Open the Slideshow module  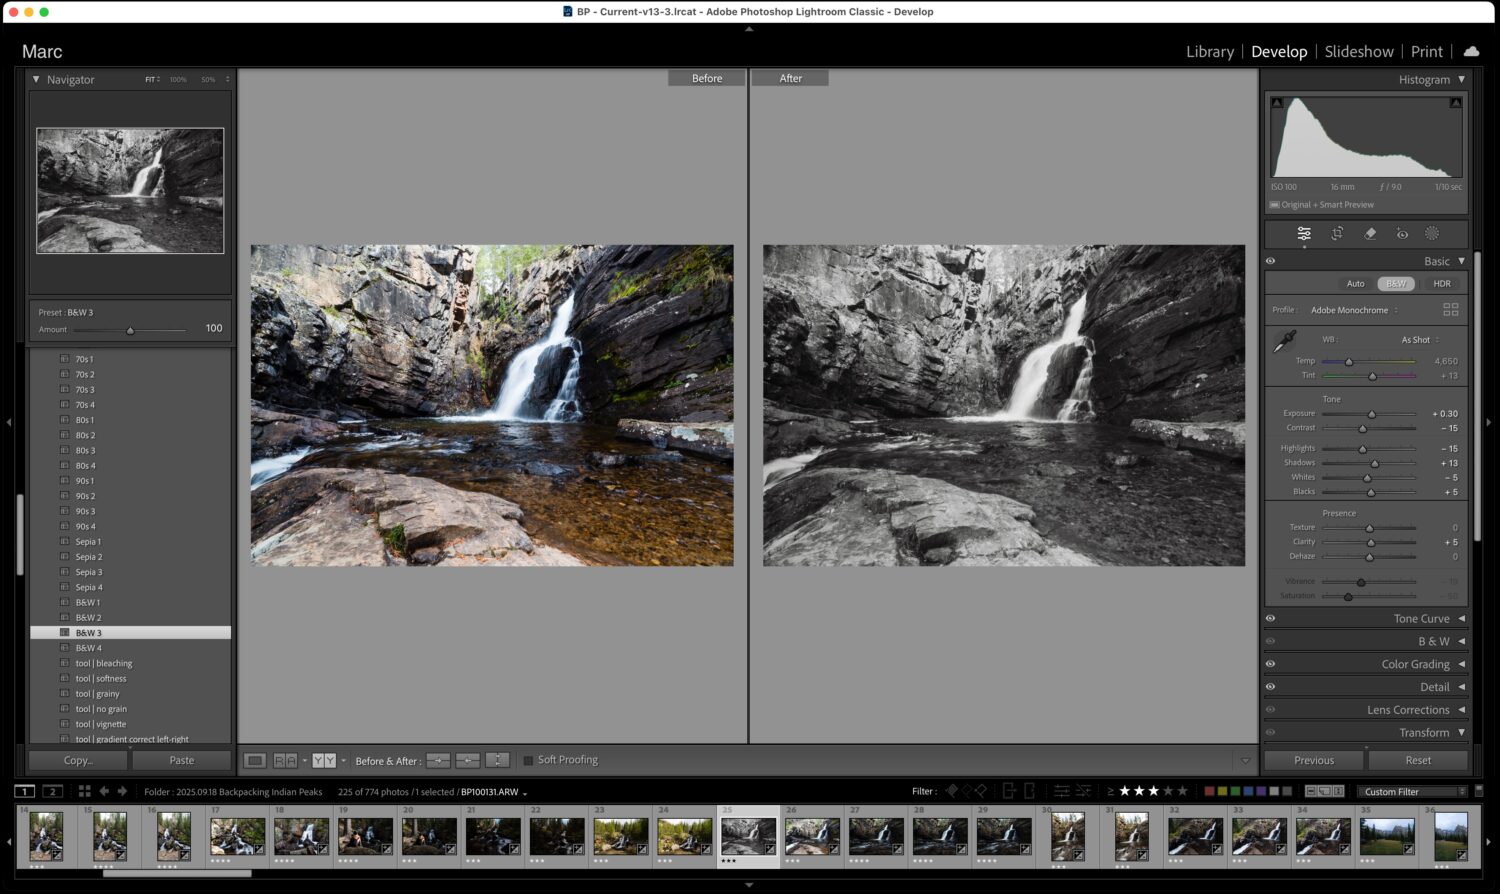click(1358, 52)
